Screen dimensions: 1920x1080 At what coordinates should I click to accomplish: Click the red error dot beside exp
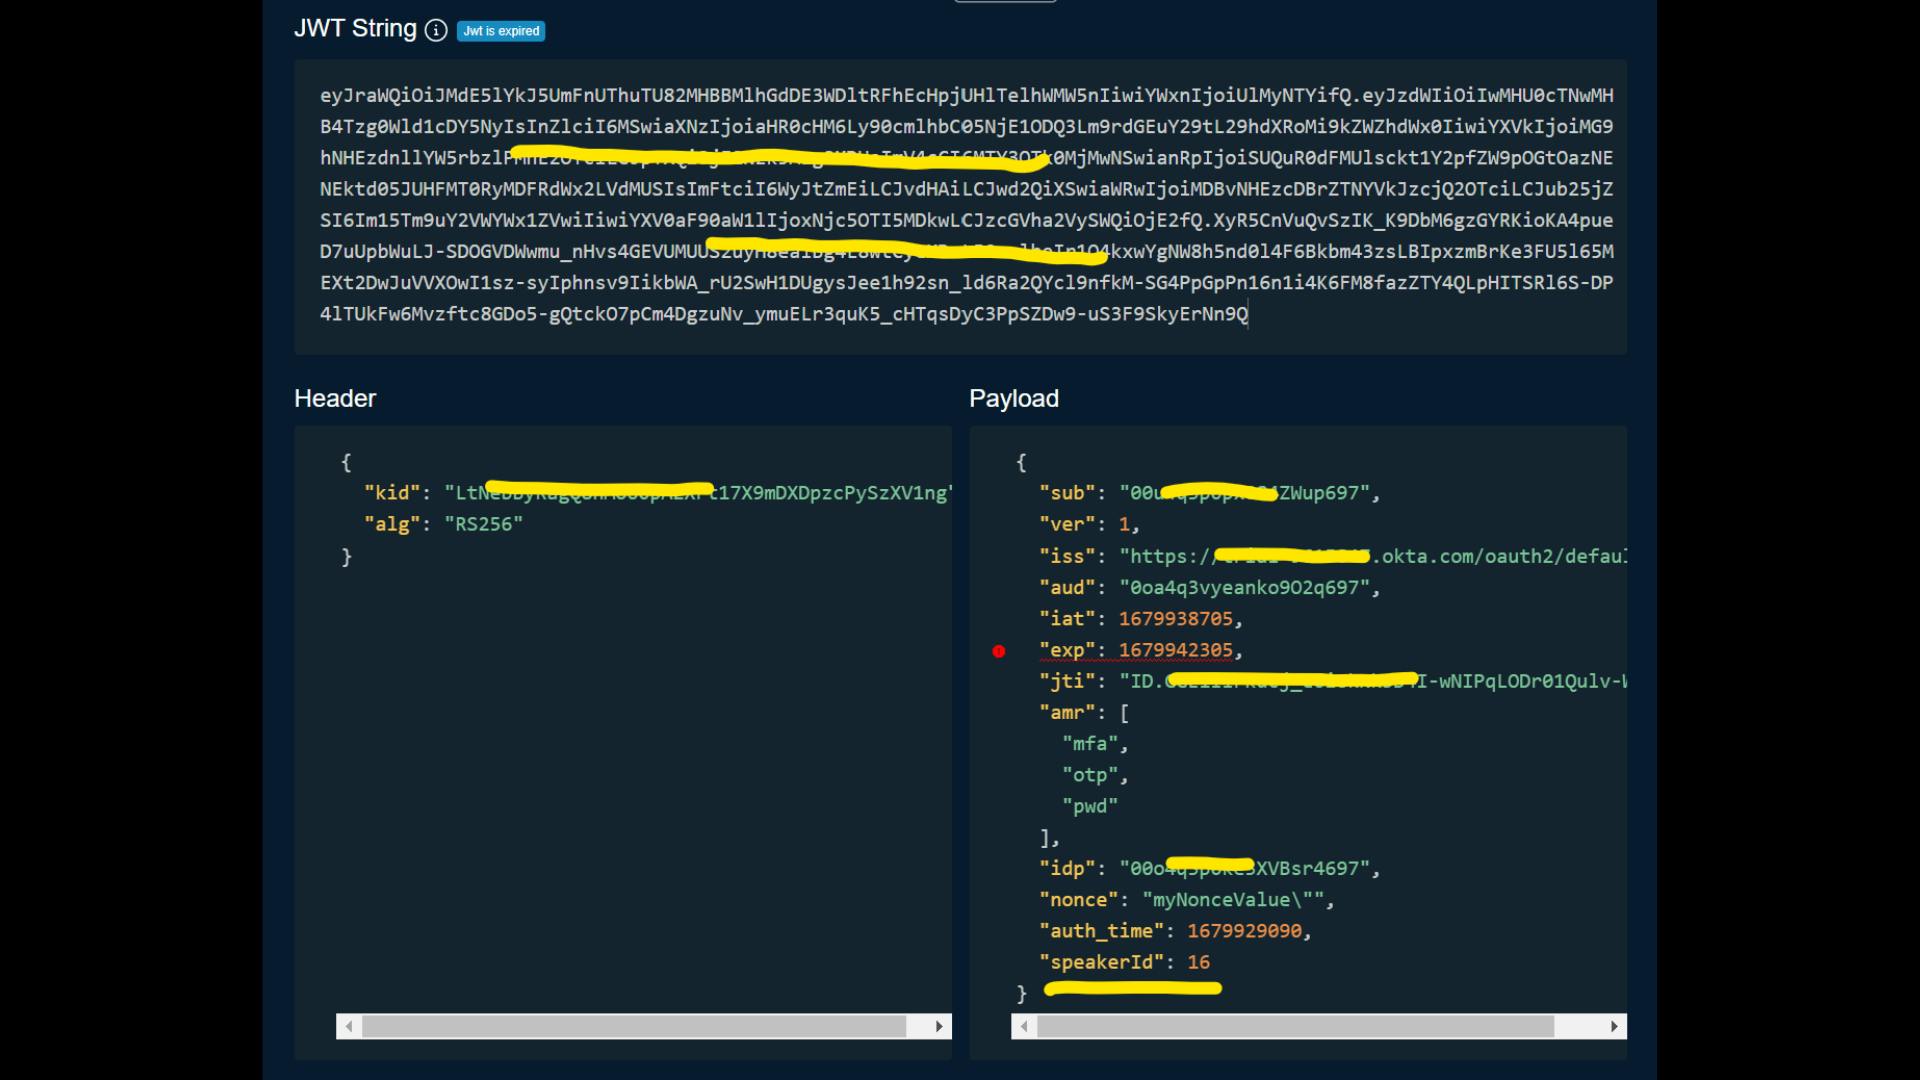(998, 651)
